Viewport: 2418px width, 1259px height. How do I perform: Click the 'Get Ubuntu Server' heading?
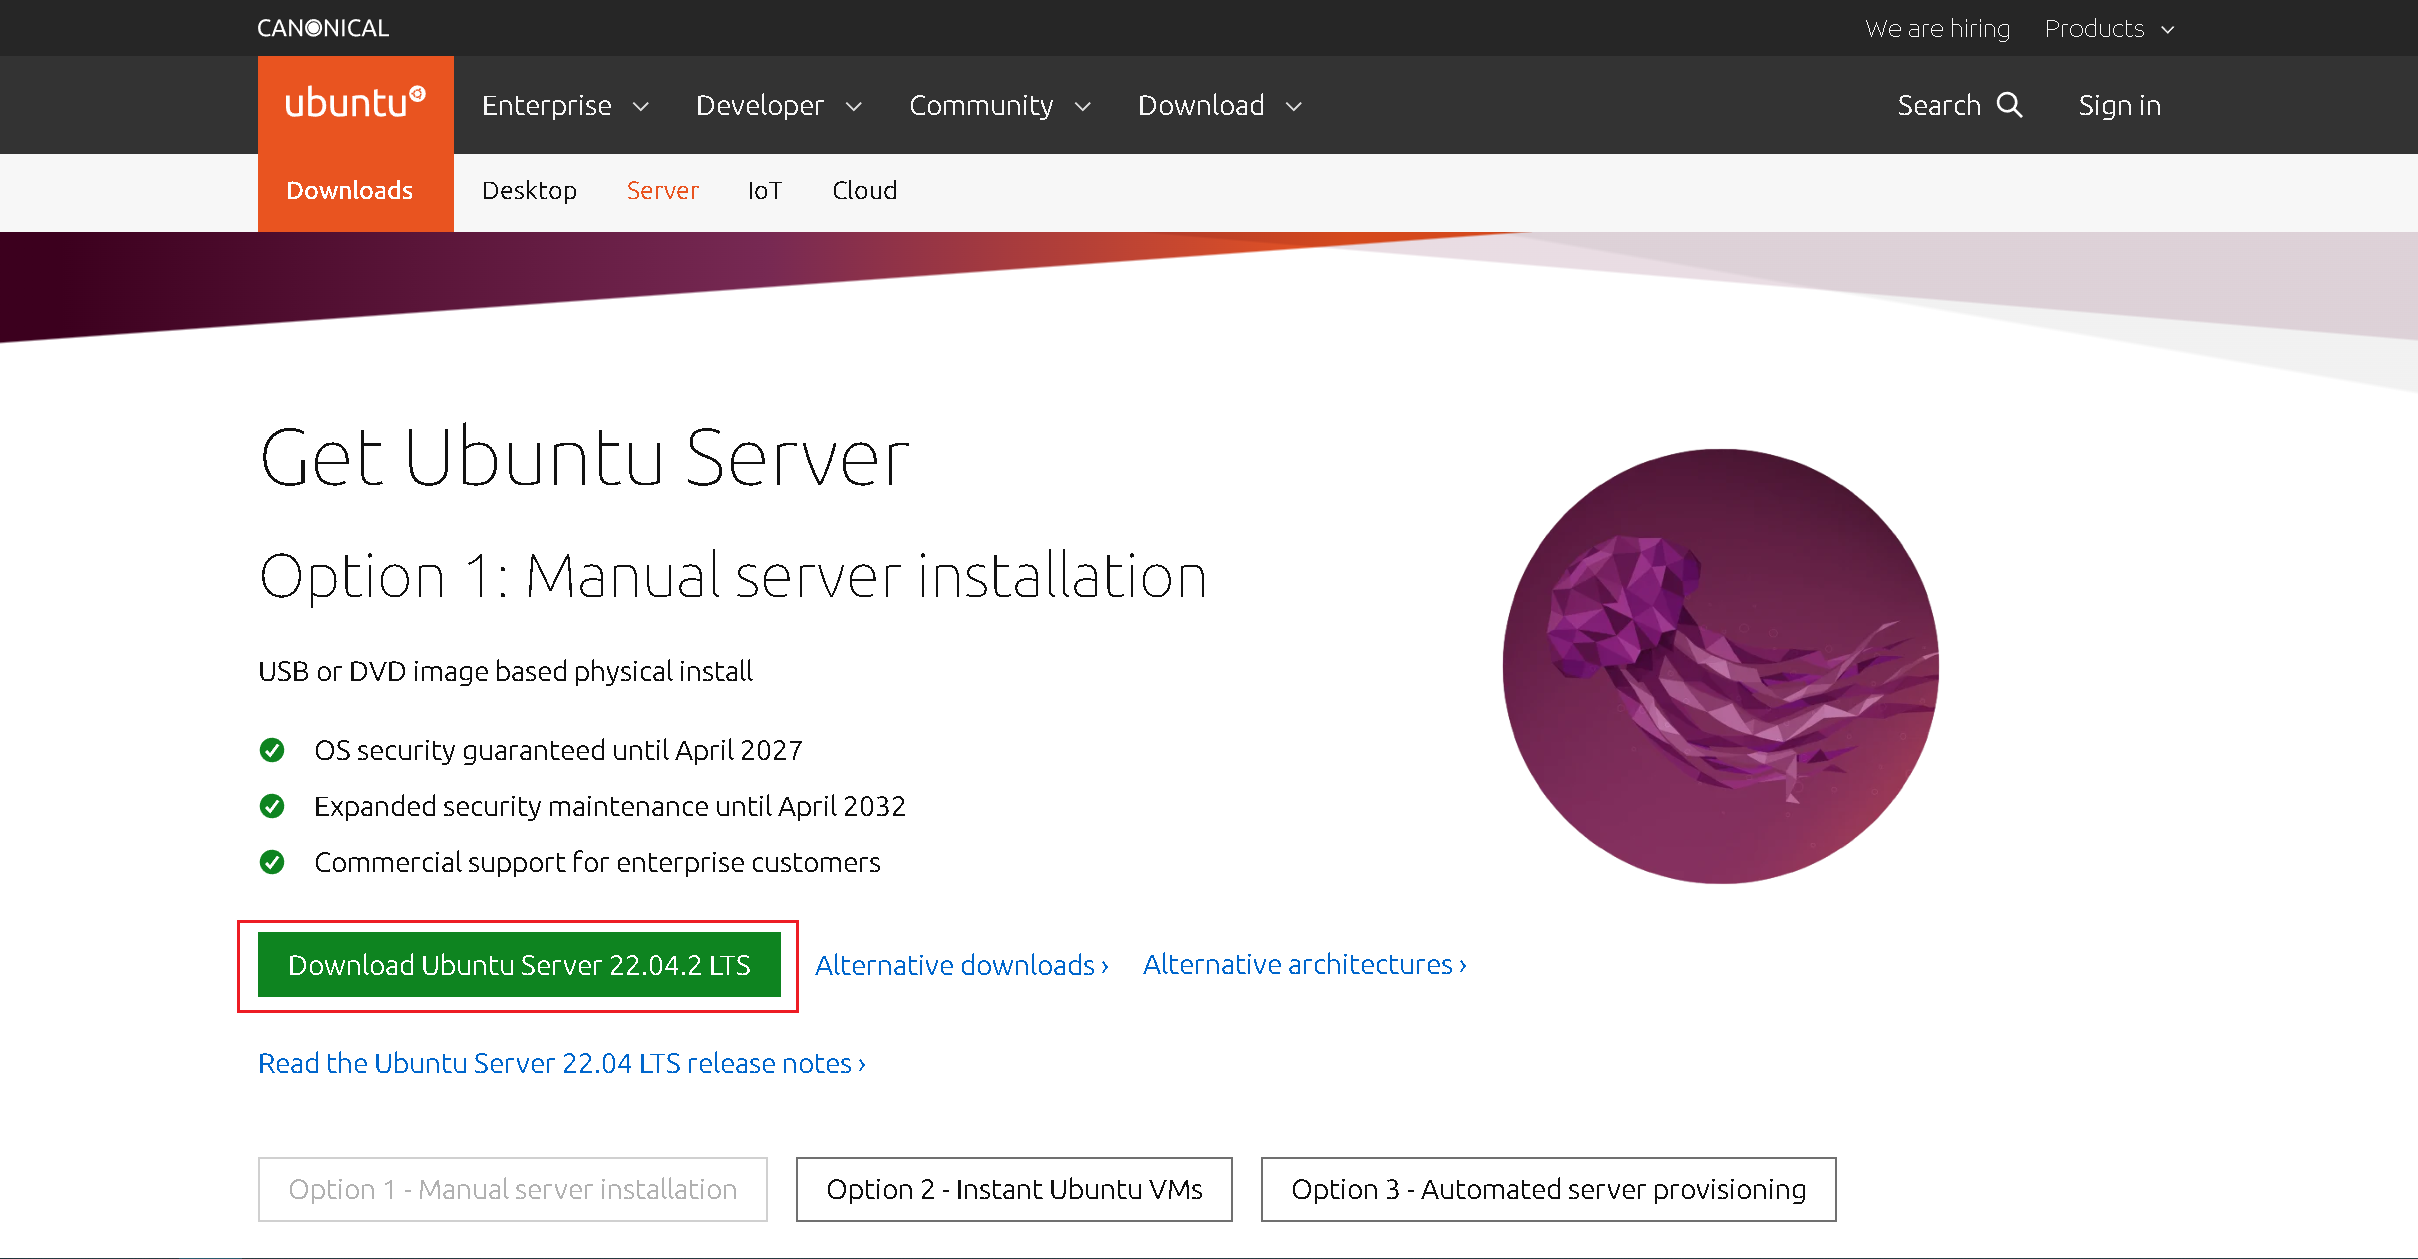tap(584, 458)
